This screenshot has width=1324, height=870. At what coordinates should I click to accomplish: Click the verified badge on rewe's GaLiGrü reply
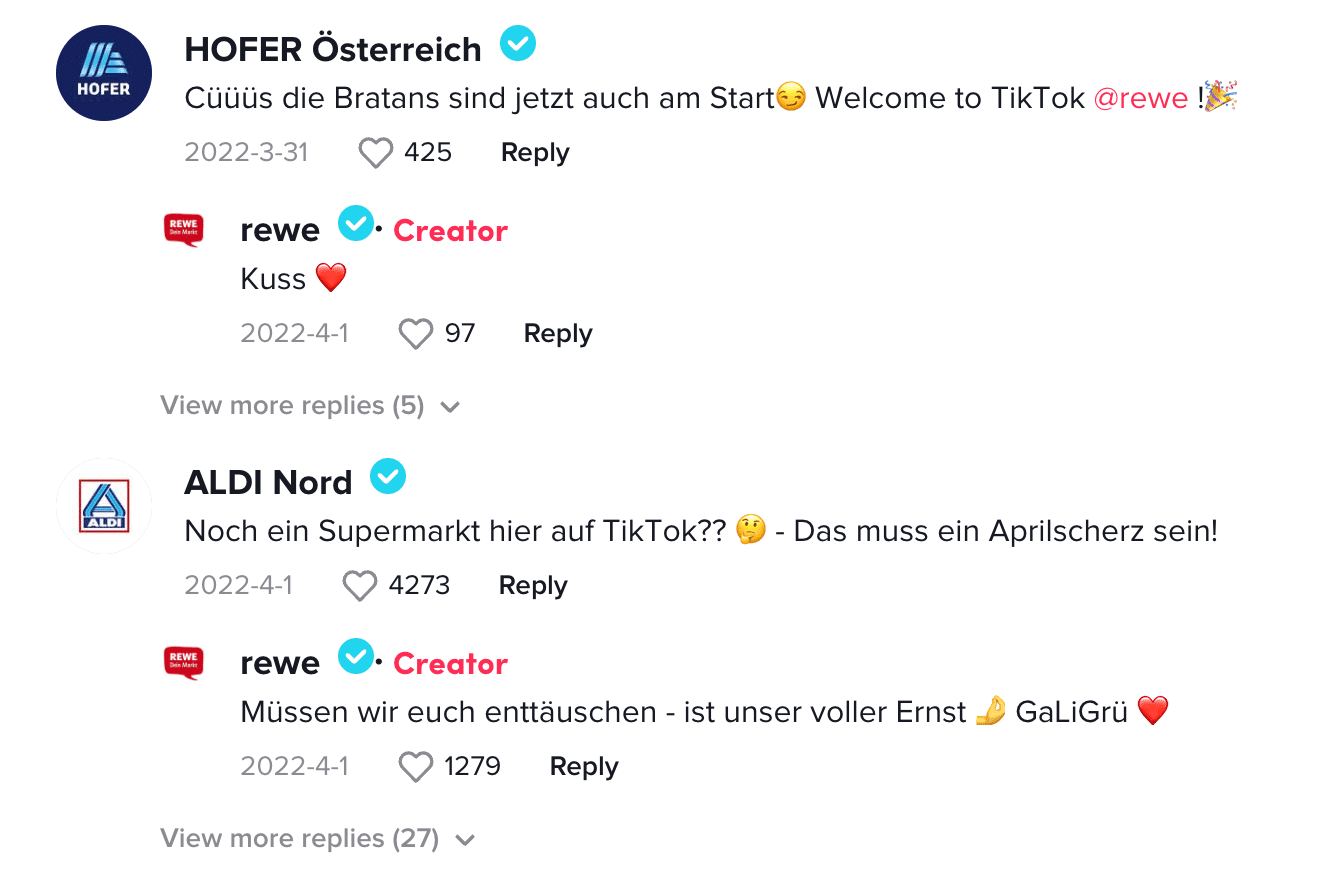[355, 656]
